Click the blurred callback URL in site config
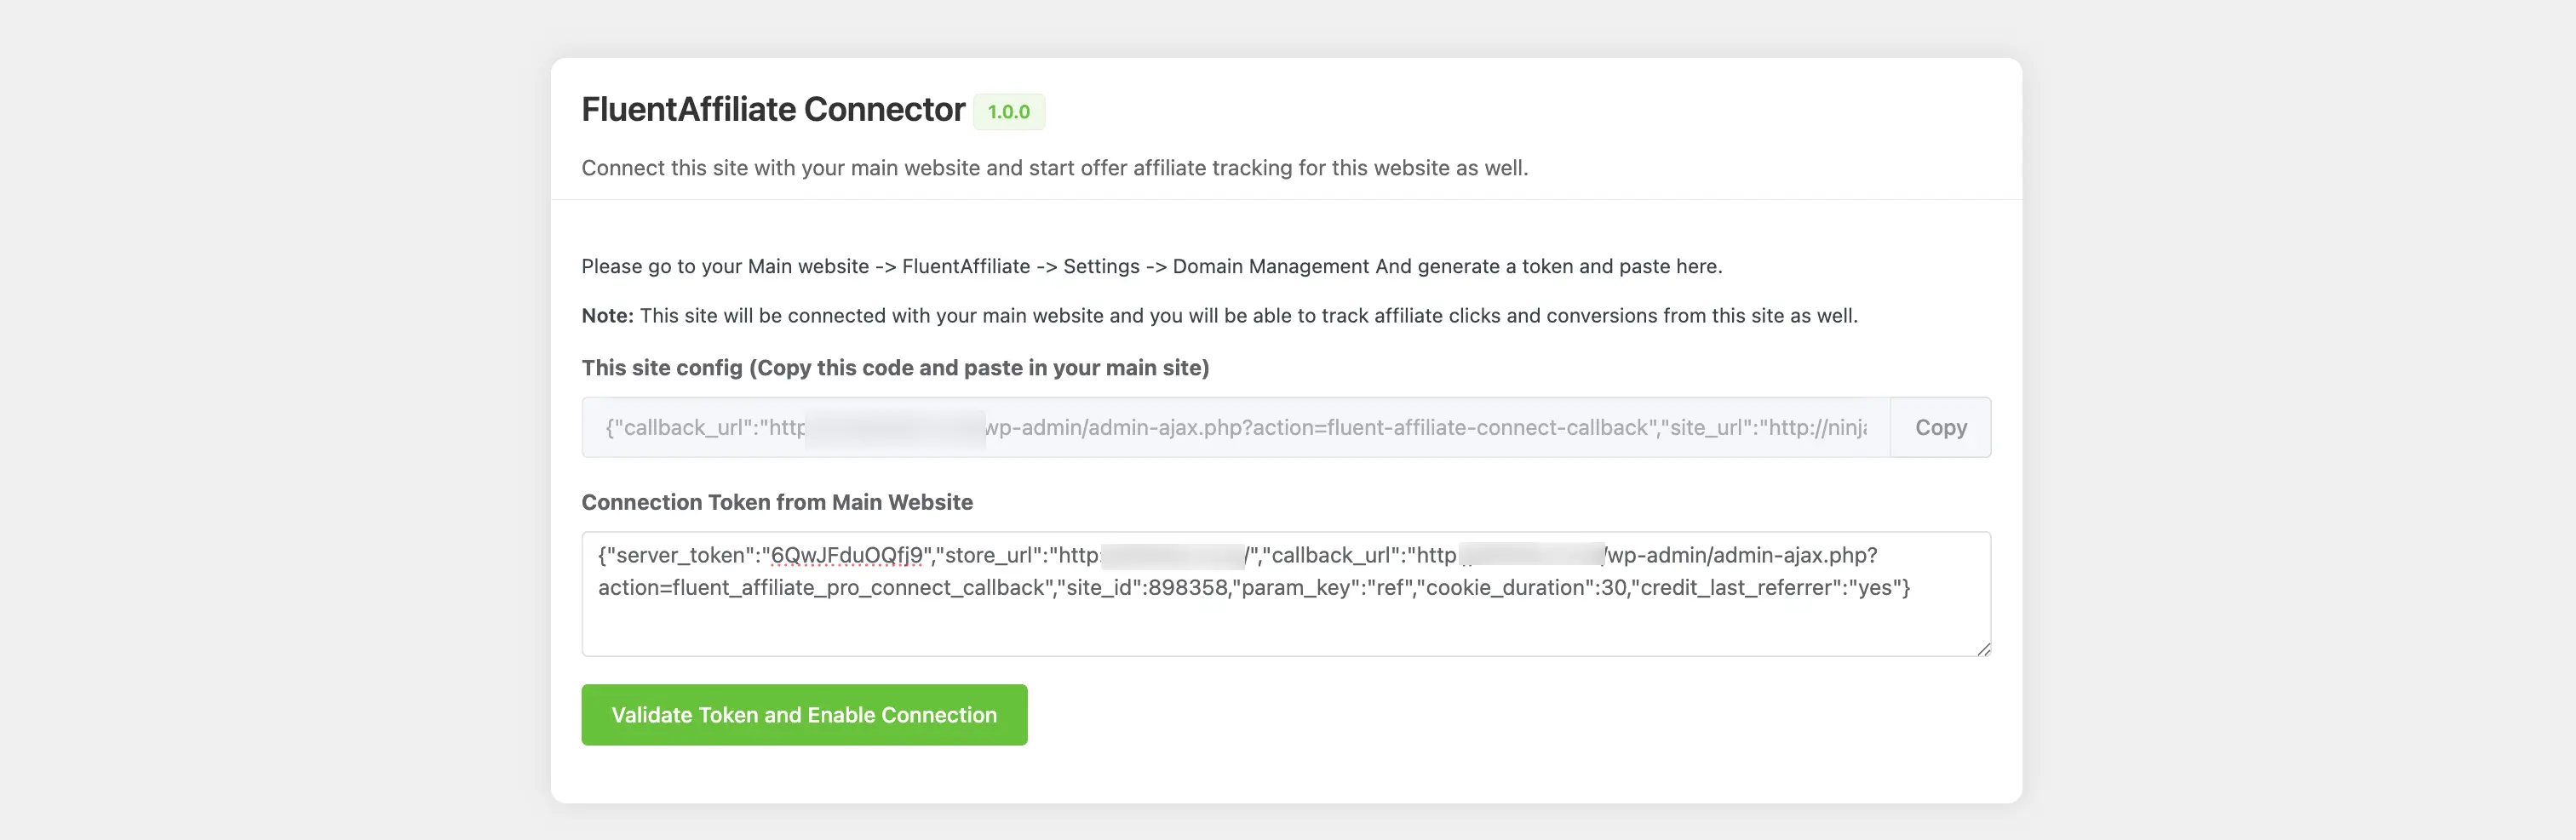Screen dimensions: 2576x840 coord(895,427)
